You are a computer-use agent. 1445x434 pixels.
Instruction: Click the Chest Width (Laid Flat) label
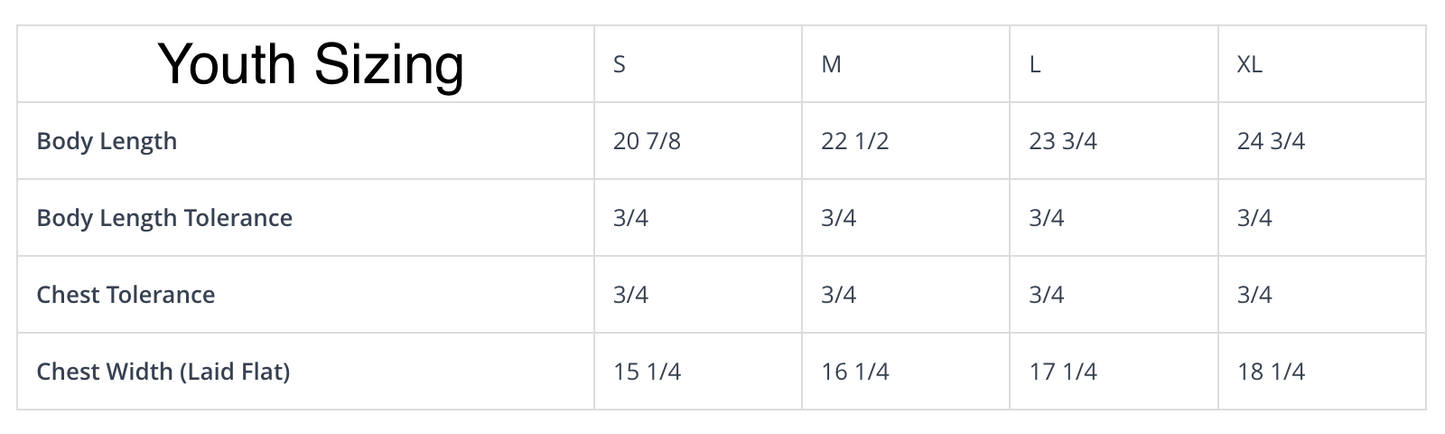point(163,372)
